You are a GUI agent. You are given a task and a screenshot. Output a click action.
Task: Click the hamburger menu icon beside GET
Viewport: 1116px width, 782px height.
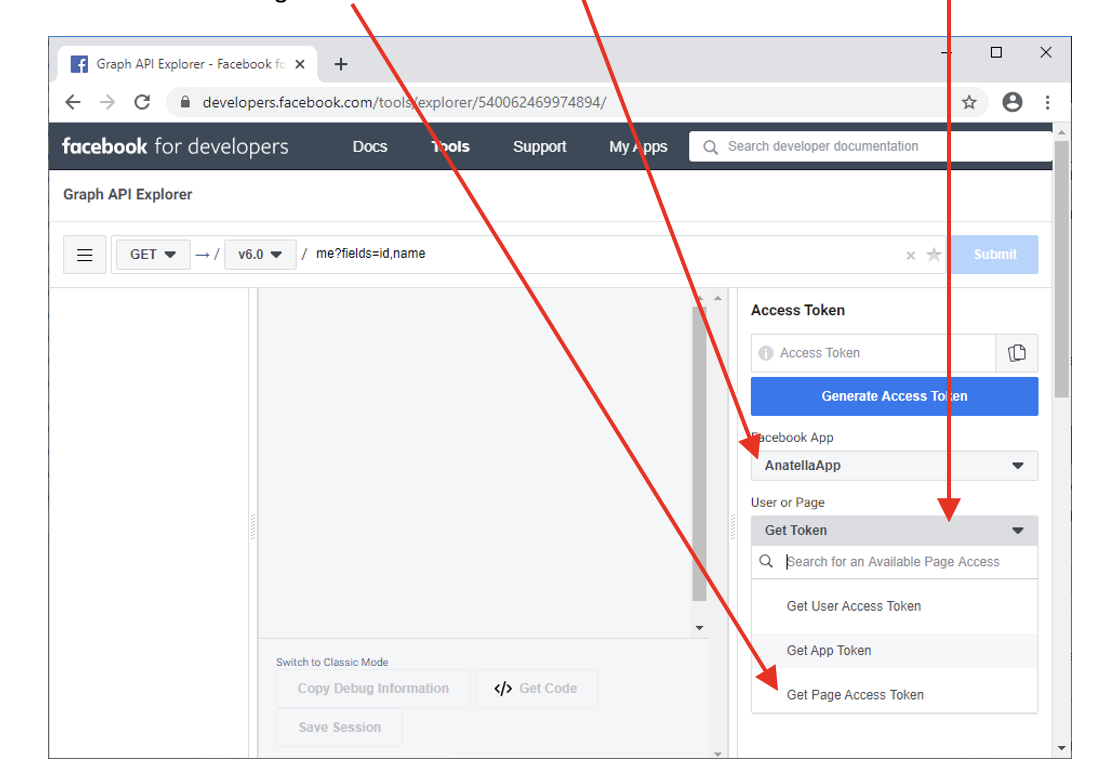click(x=85, y=255)
